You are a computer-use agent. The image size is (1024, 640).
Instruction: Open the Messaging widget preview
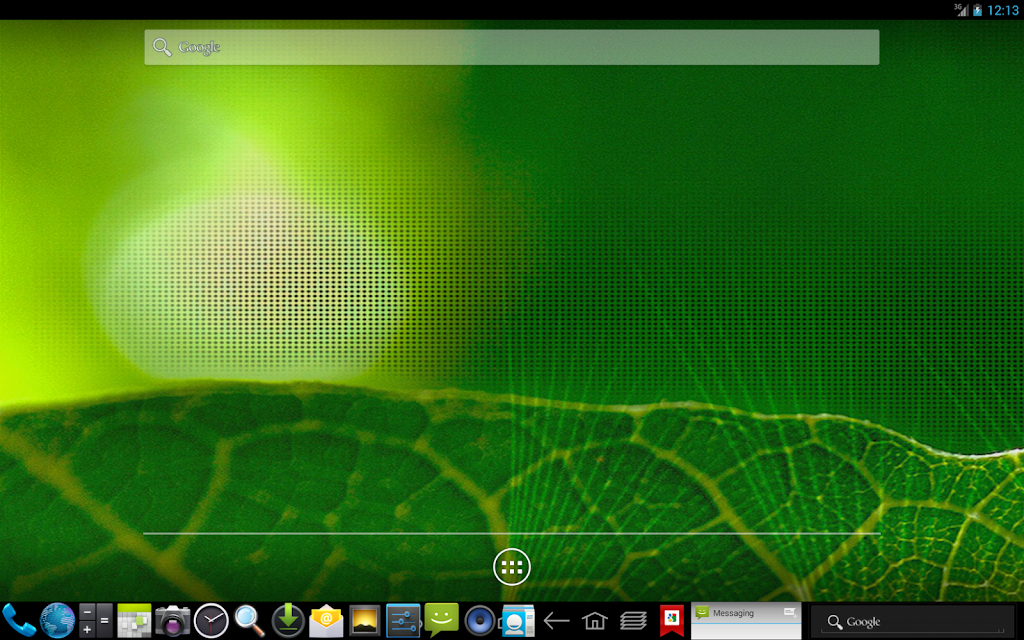pos(746,621)
